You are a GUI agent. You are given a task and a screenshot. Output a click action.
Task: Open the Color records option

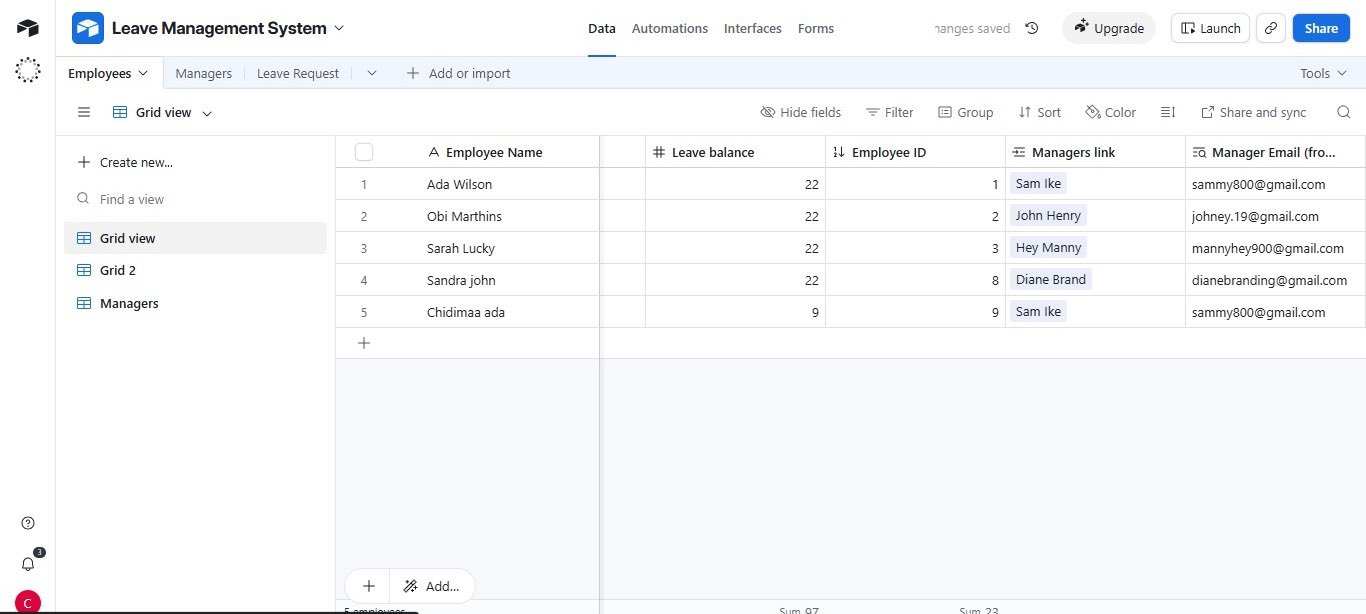(x=1111, y=112)
